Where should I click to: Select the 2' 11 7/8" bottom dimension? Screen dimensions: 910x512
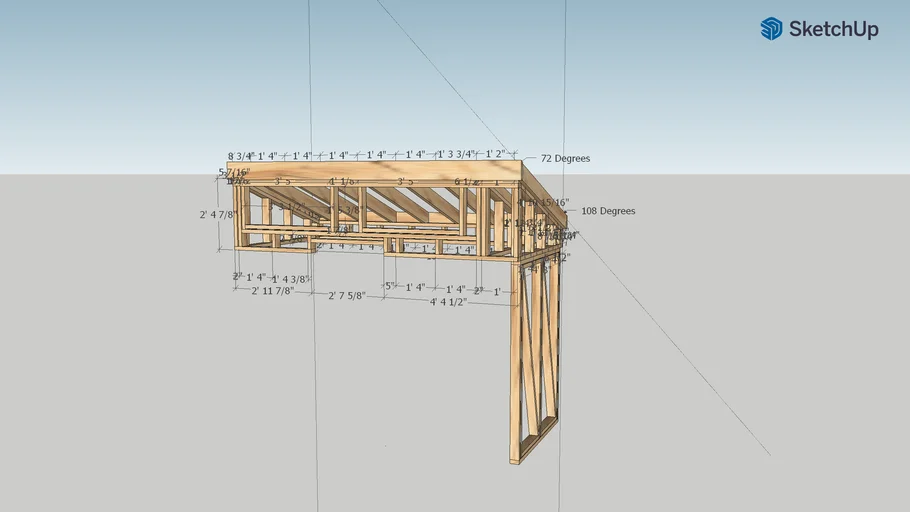point(273,291)
